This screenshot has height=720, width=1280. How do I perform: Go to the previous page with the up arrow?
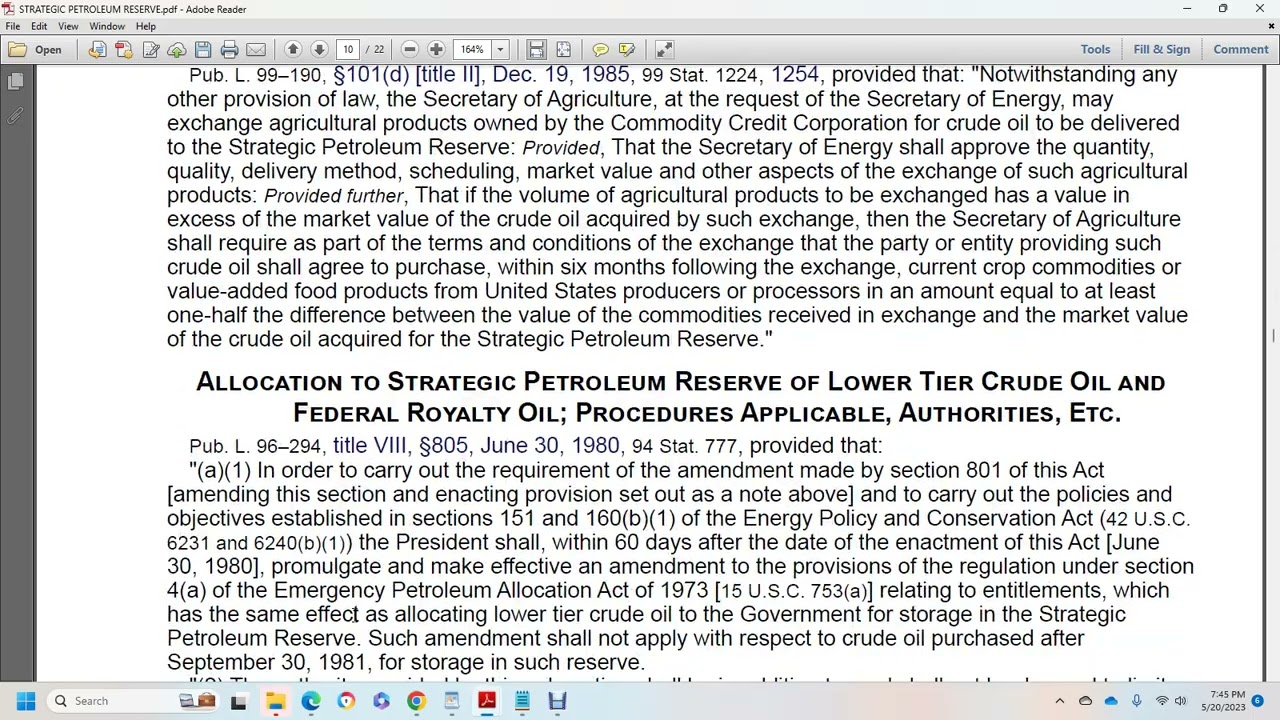coord(293,49)
